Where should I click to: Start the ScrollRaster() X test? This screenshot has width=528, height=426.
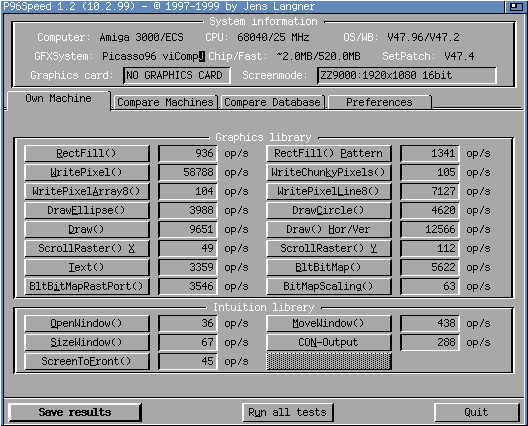(87, 248)
